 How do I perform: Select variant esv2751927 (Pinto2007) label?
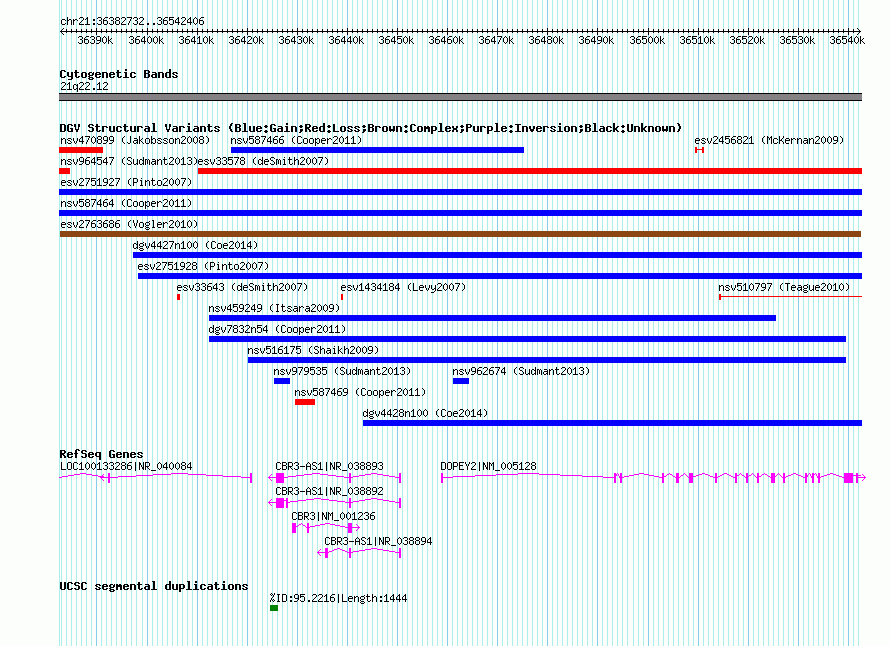(126, 182)
